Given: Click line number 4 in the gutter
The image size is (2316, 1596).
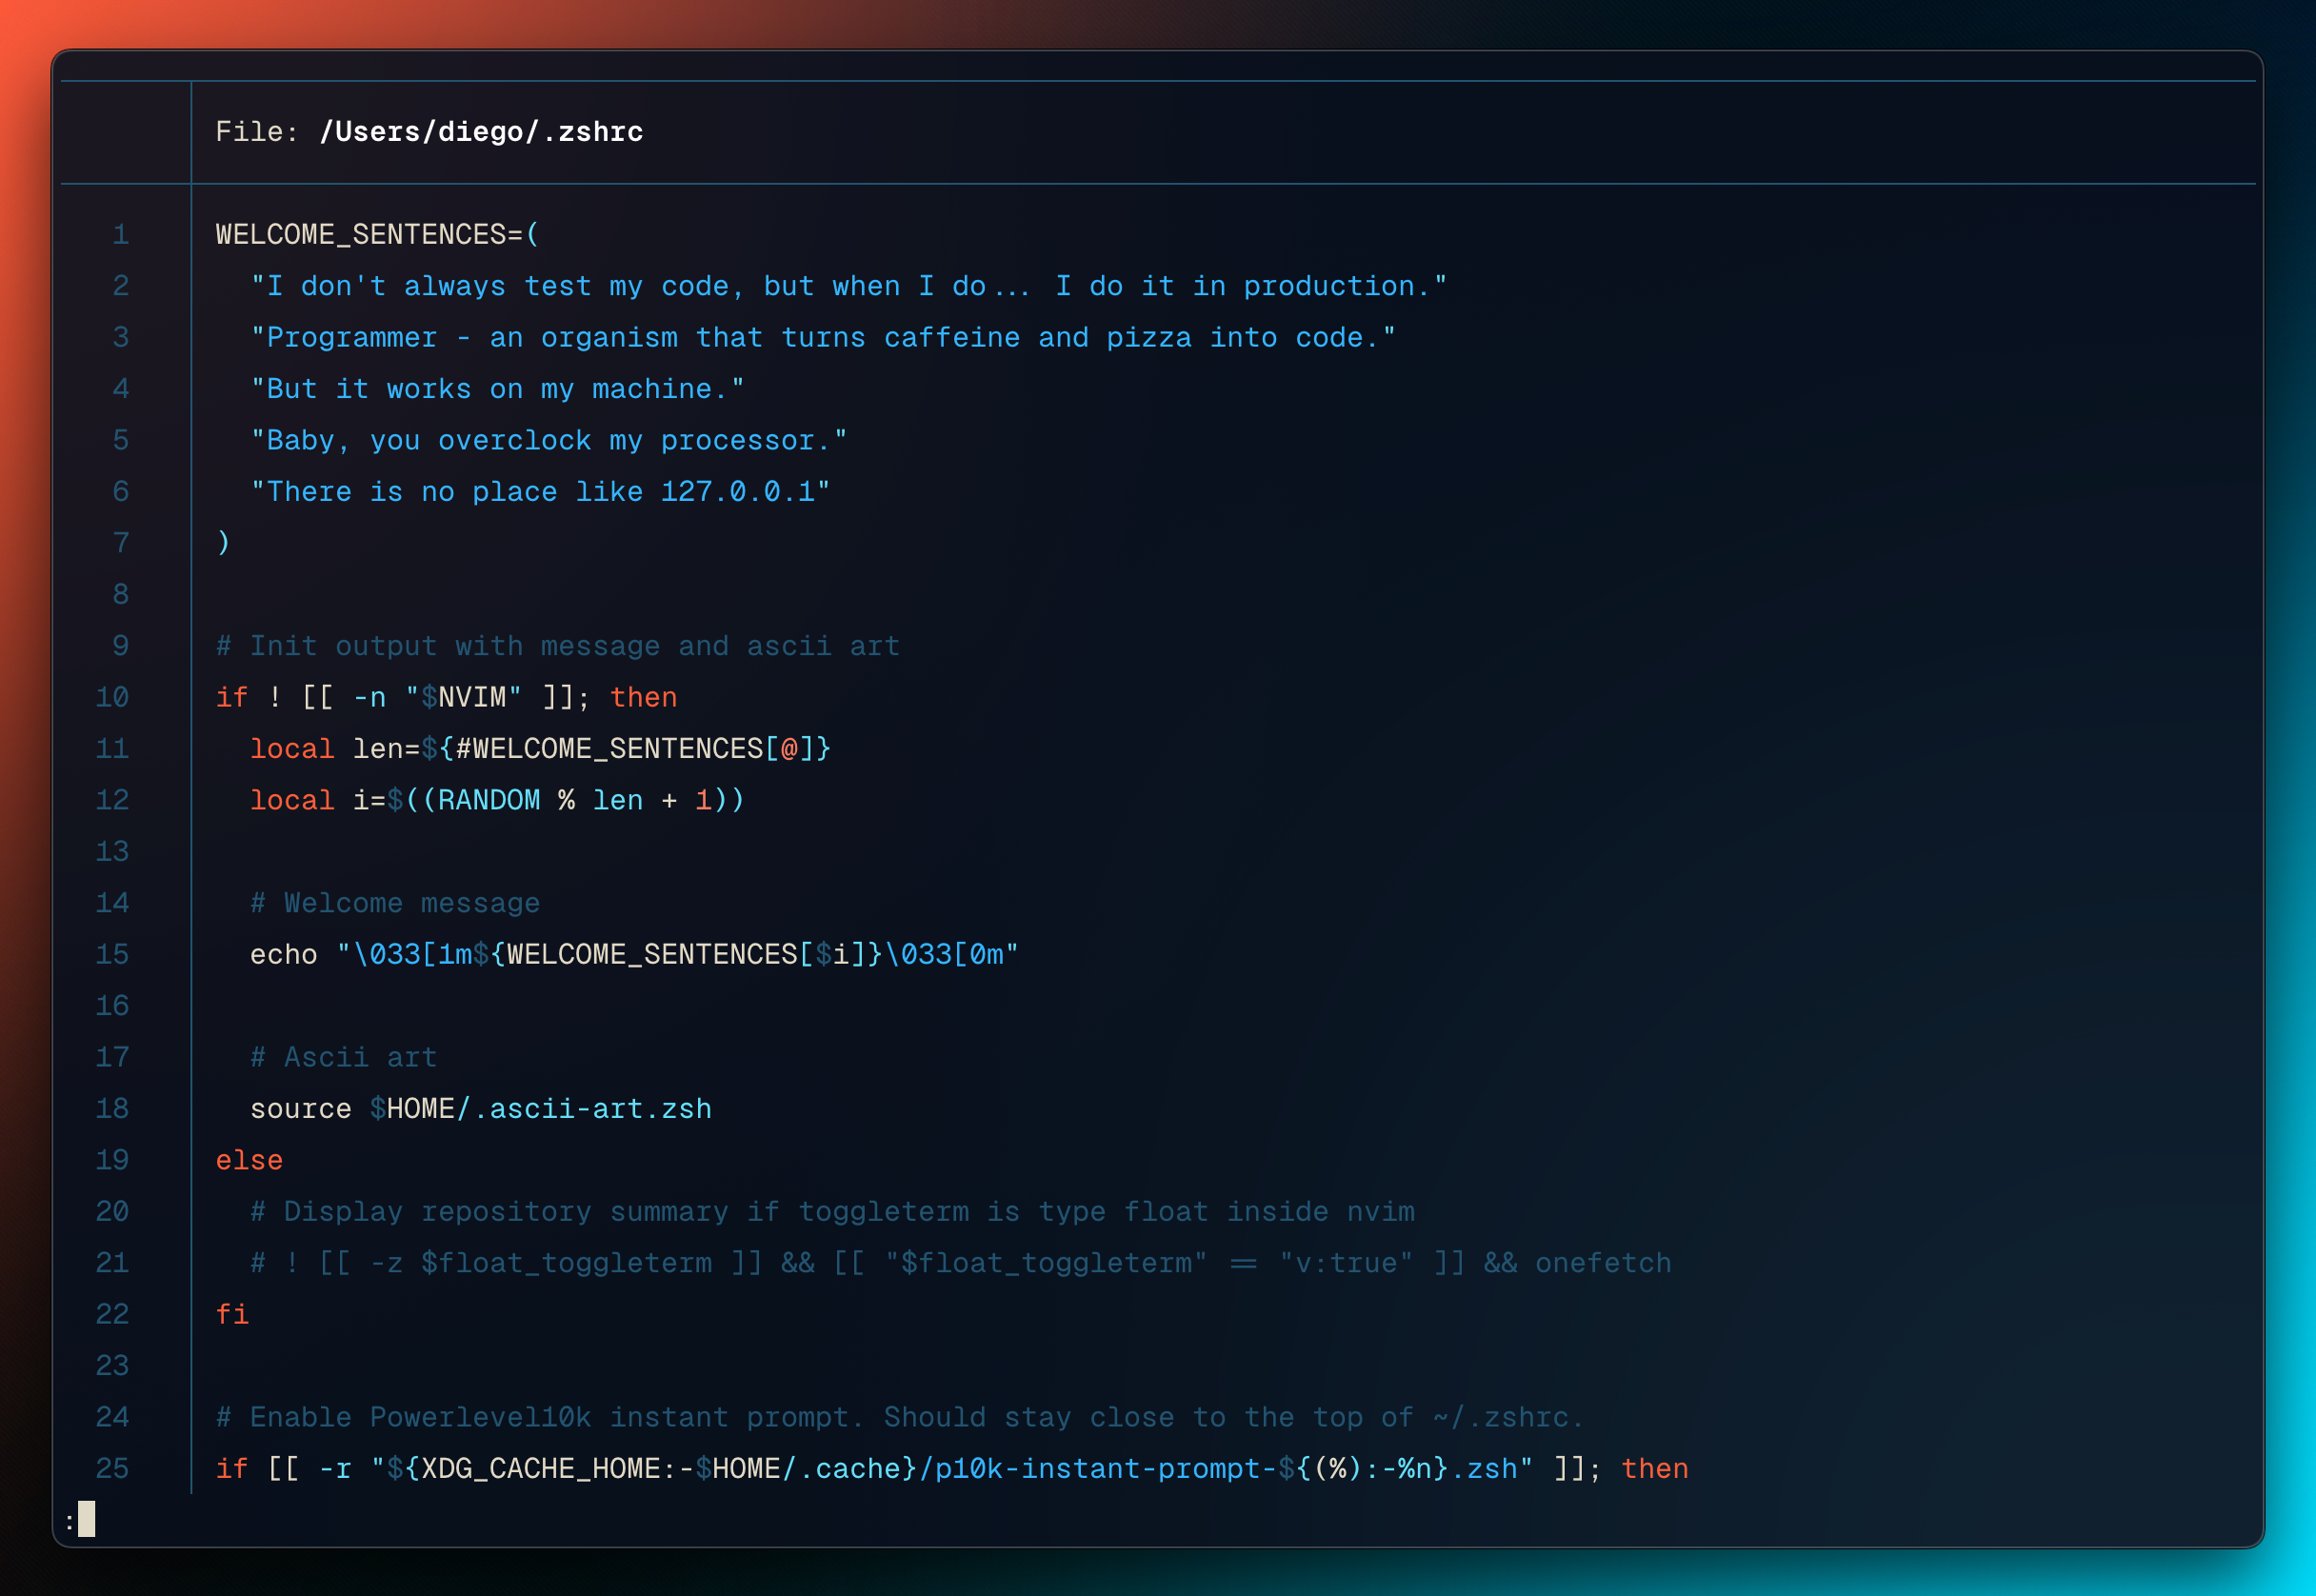Looking at the screenshot, I should pos(121,389).
